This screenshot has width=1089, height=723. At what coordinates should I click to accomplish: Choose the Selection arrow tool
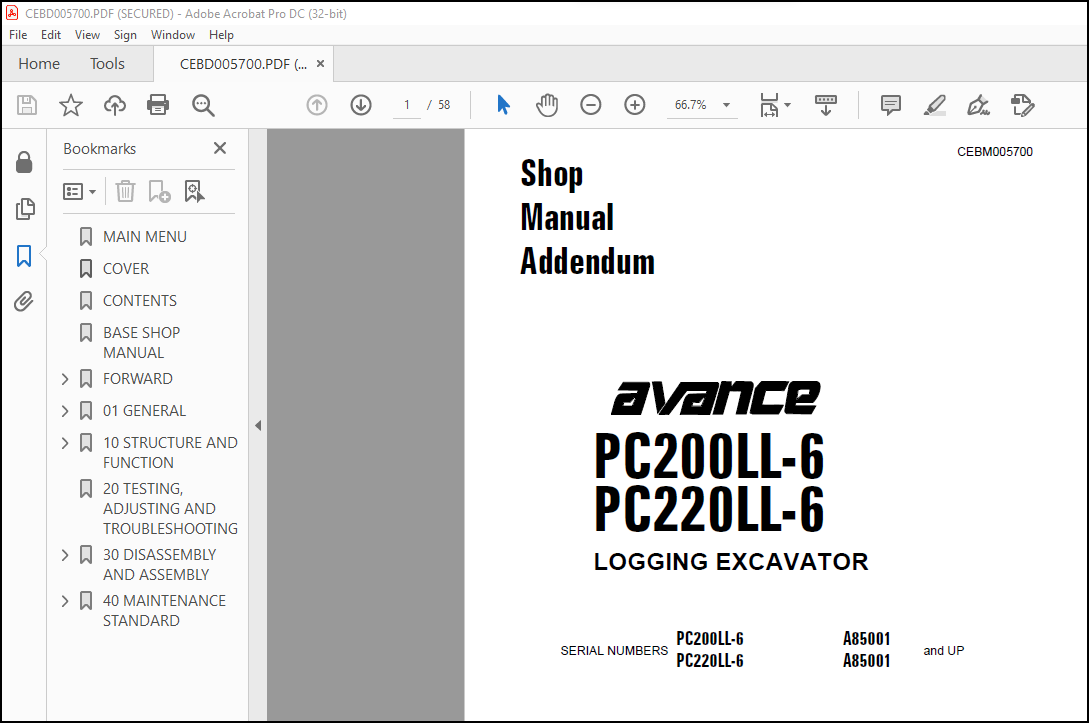click(x=504, y=105)
